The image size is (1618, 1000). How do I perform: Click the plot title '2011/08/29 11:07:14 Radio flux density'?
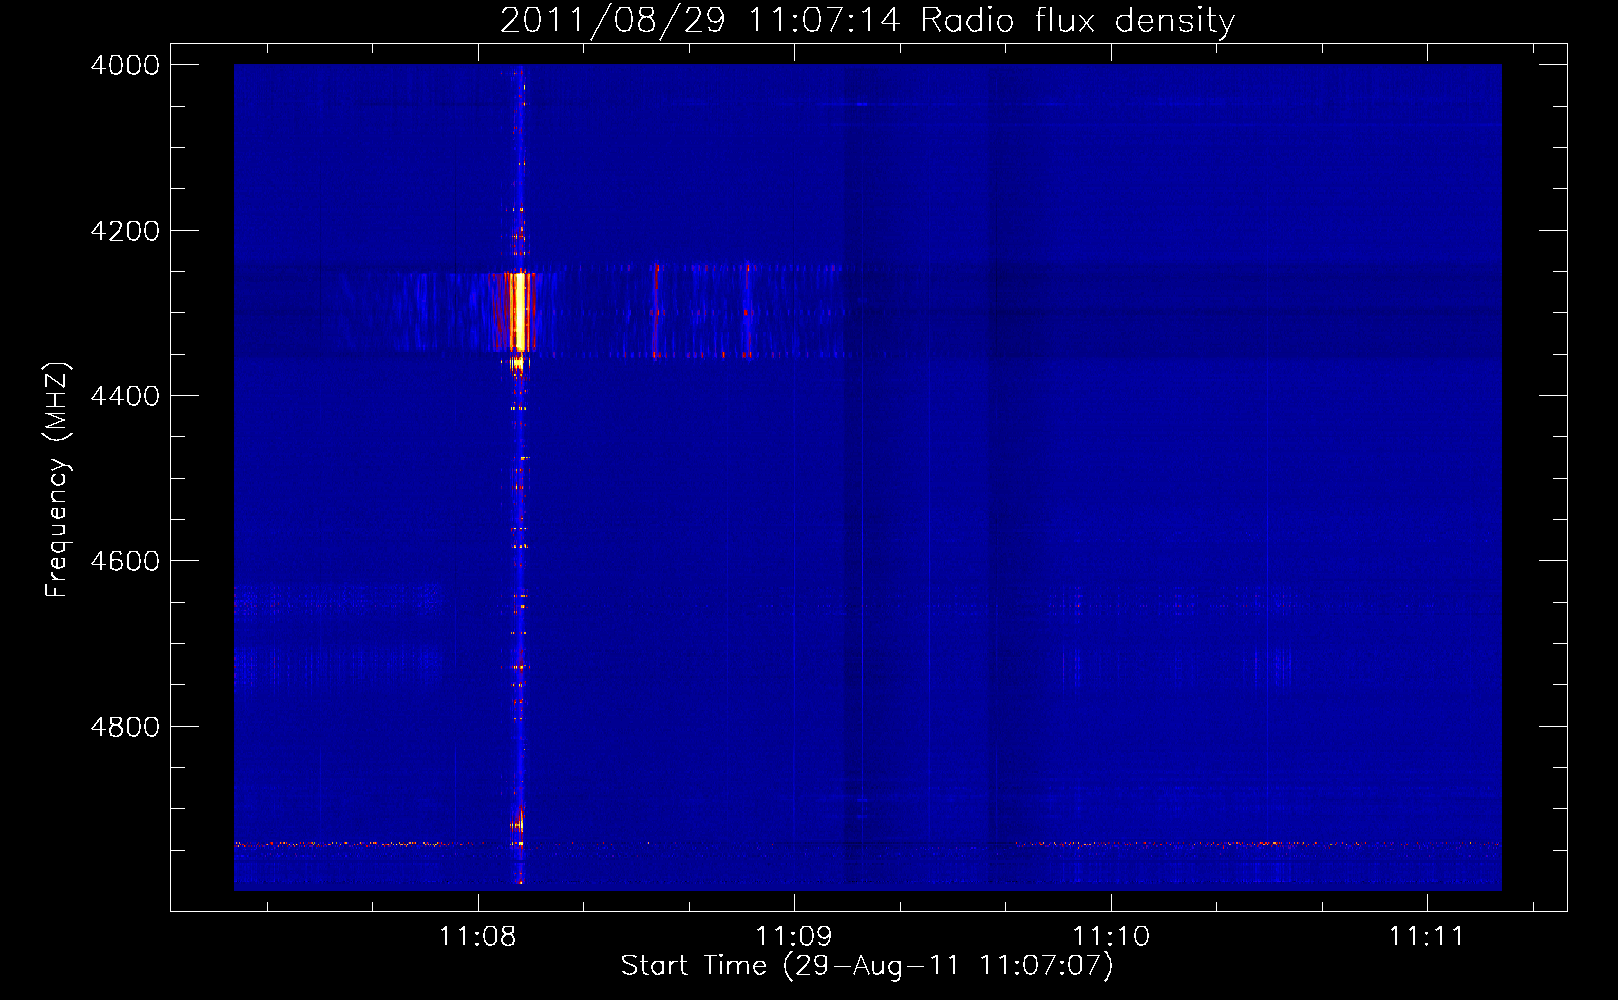tap(867, 20)
